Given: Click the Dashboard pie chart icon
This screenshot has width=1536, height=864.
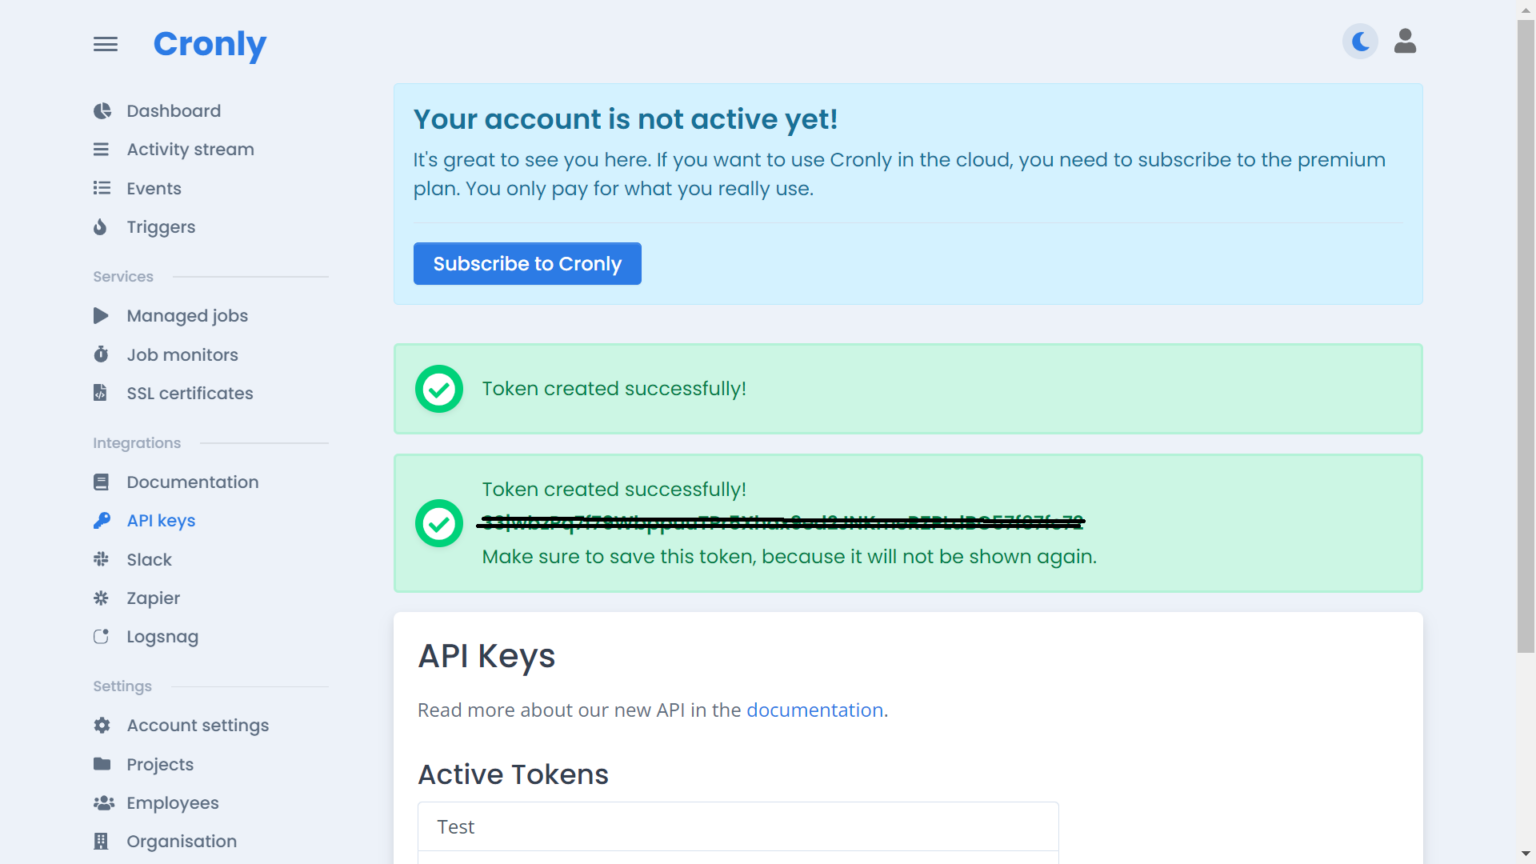Looking at the screenshot, I should point(102,111).
